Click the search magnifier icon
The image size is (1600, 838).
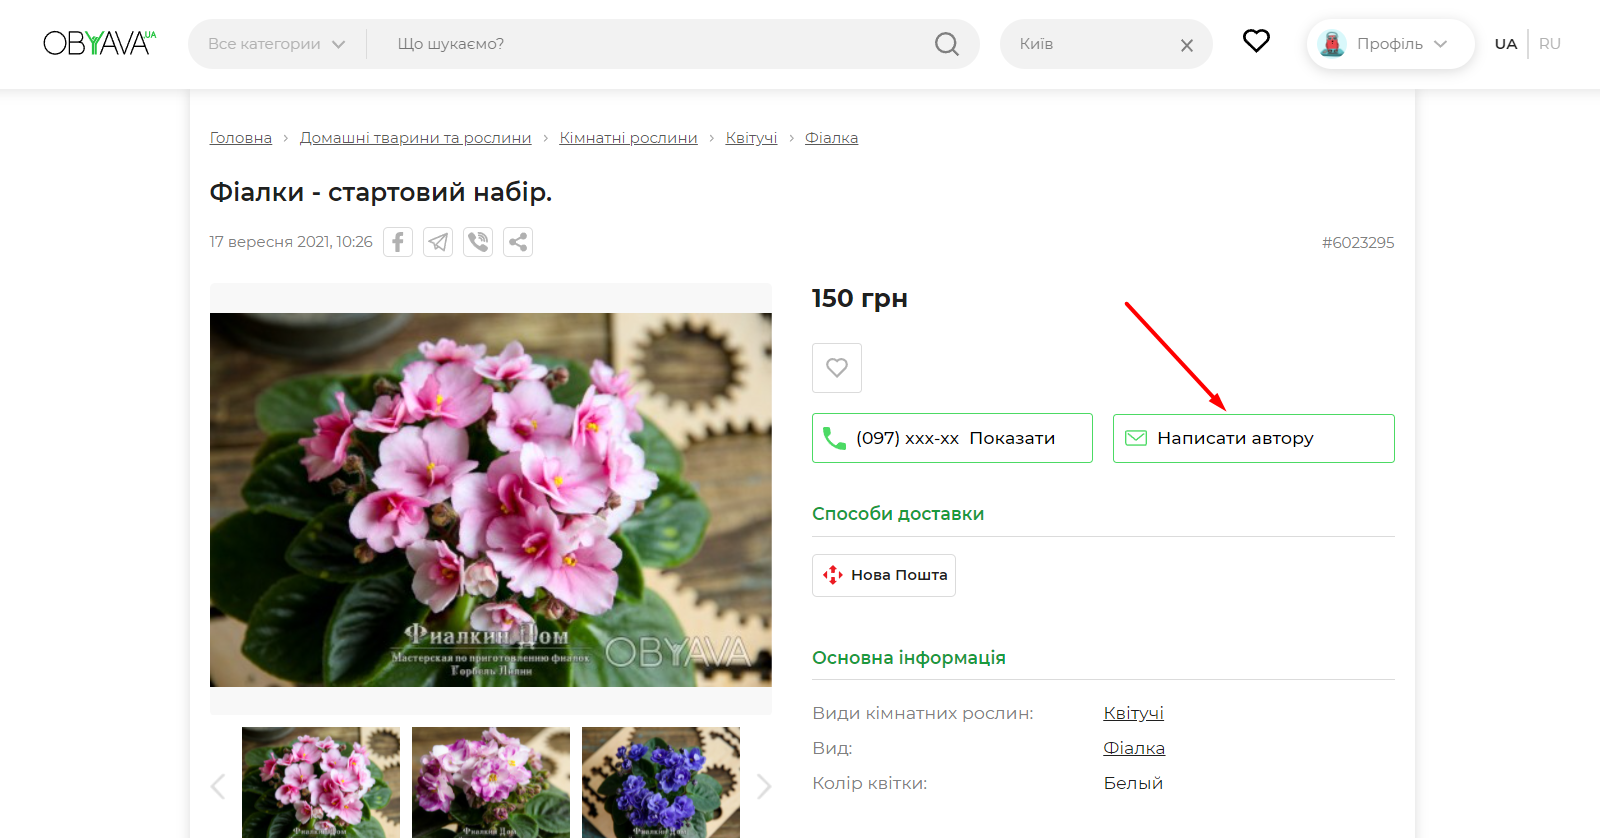tap(946, 44)
